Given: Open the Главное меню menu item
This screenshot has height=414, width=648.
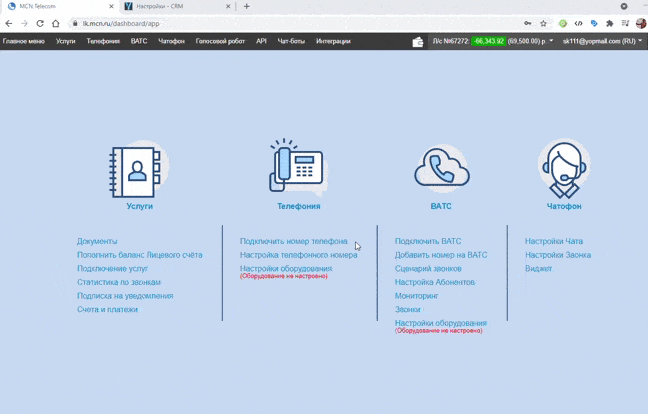Looking at the screenshot, I should coord(24,42).
